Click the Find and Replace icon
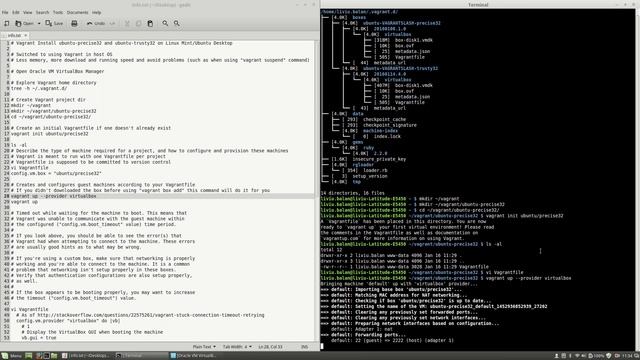This screenshot has height=360, width=640. (x=177, y=23)
